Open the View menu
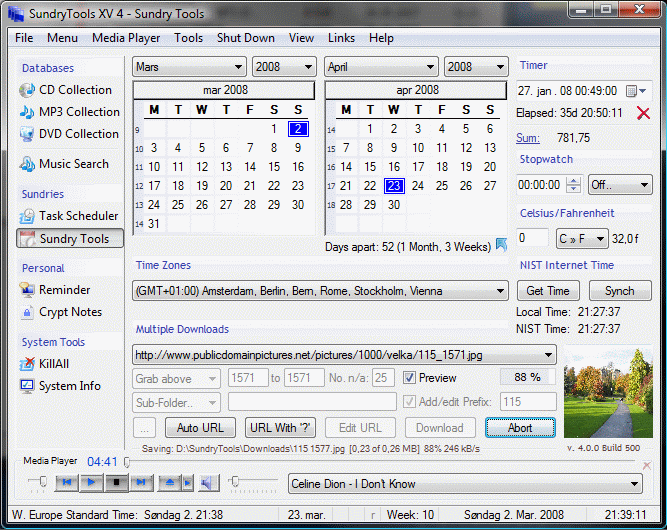The image size is (667, 530). [301, 38]
